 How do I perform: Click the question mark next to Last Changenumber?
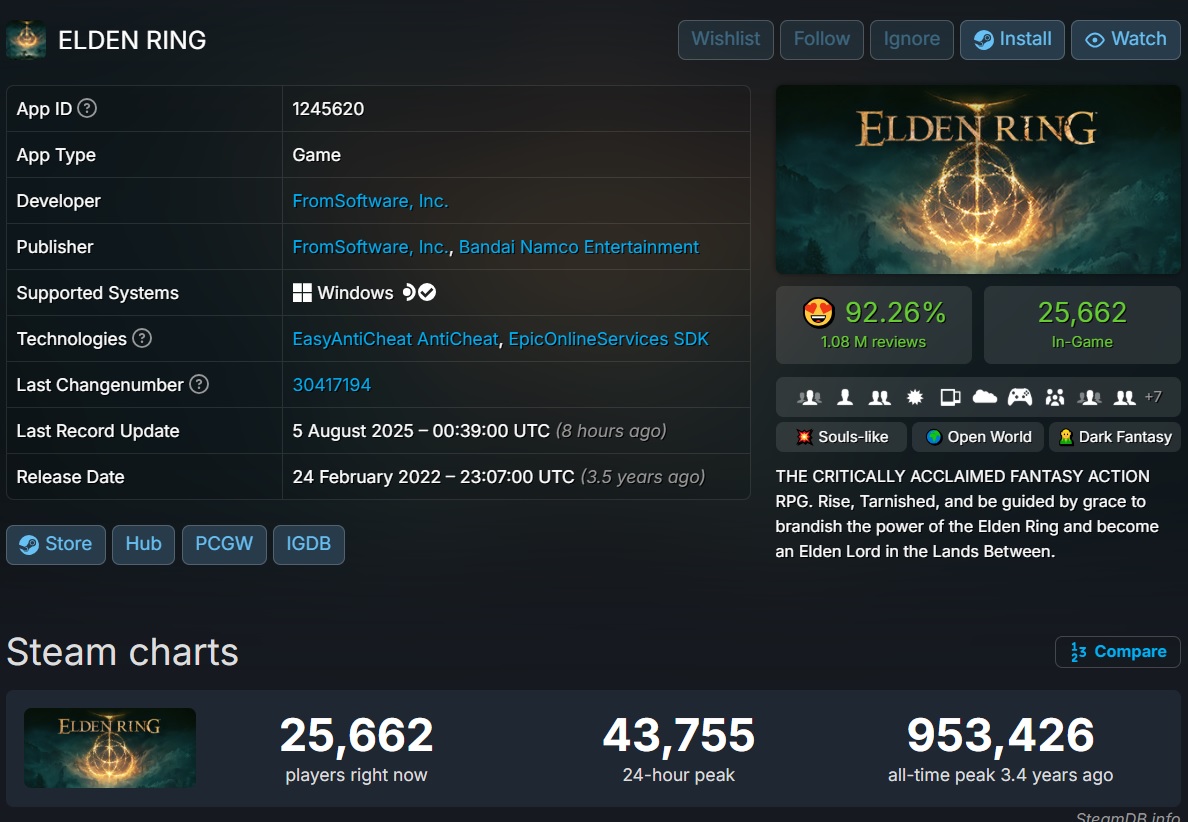(x=199, y=384)
